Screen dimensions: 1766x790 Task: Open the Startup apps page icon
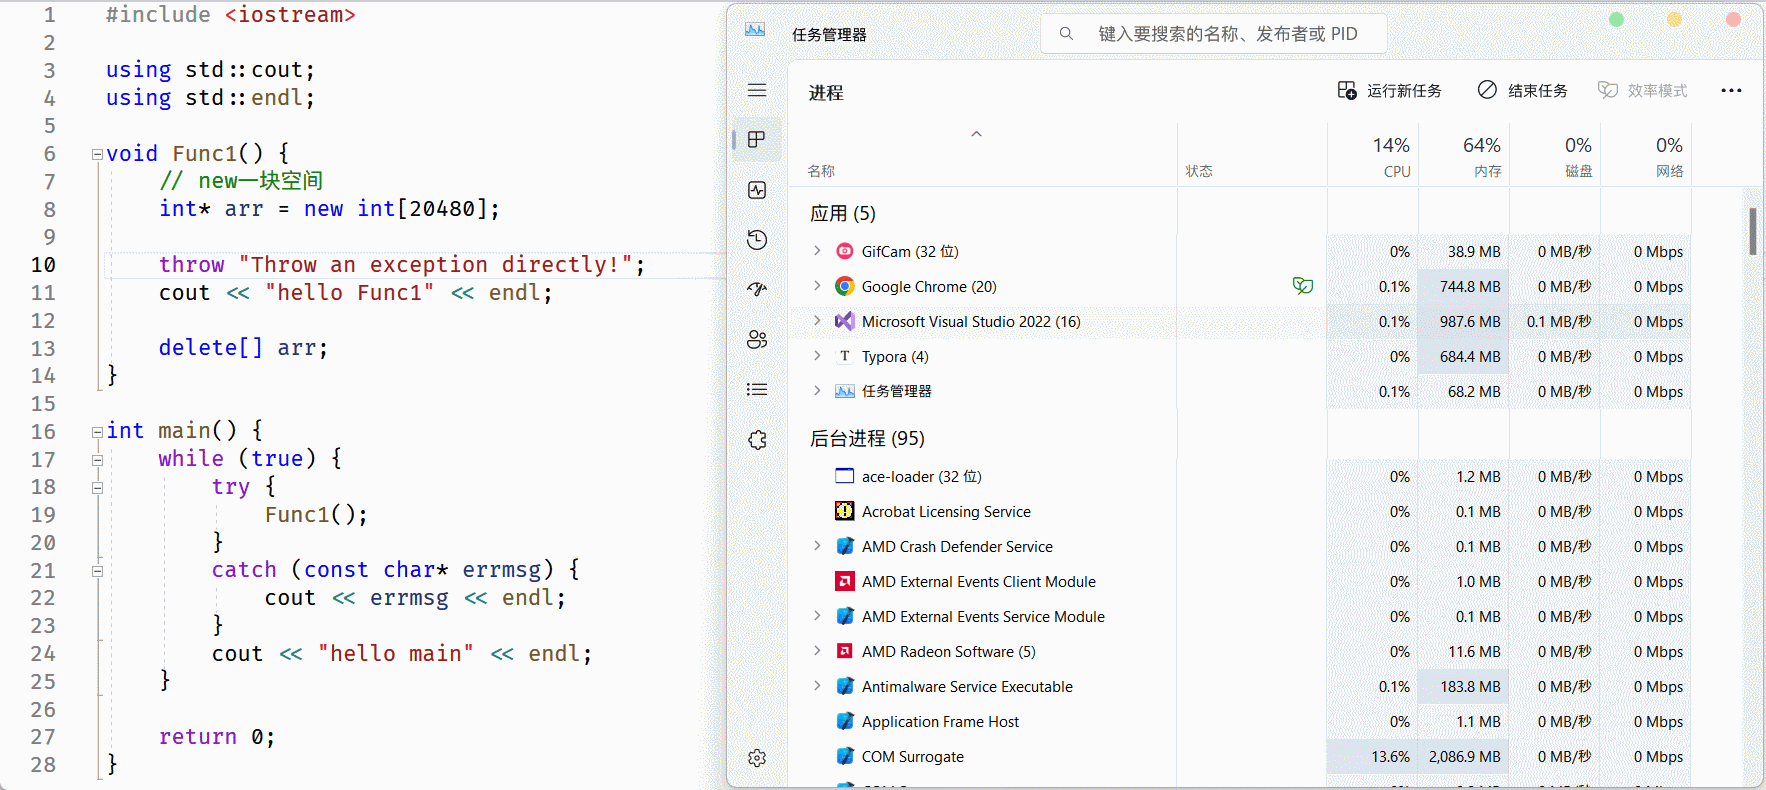pos(757,290)
